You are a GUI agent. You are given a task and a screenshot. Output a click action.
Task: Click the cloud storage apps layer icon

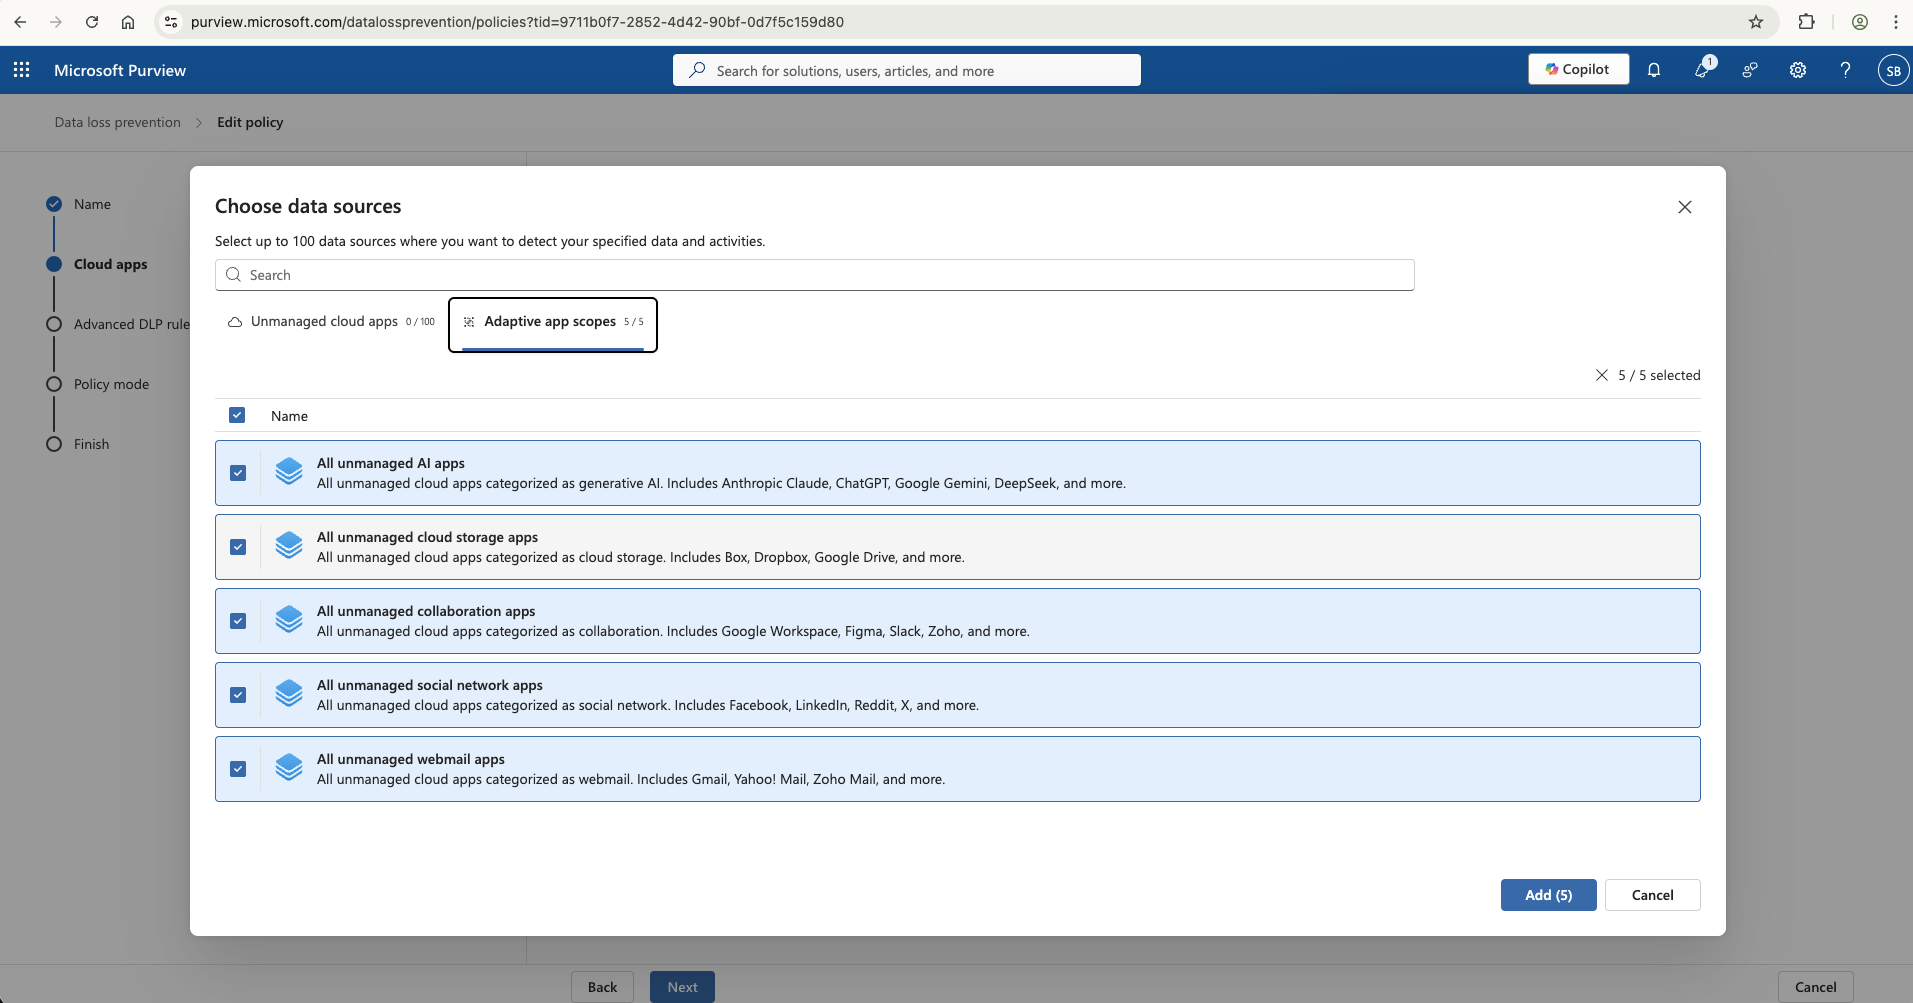click(x=289, y=545)
